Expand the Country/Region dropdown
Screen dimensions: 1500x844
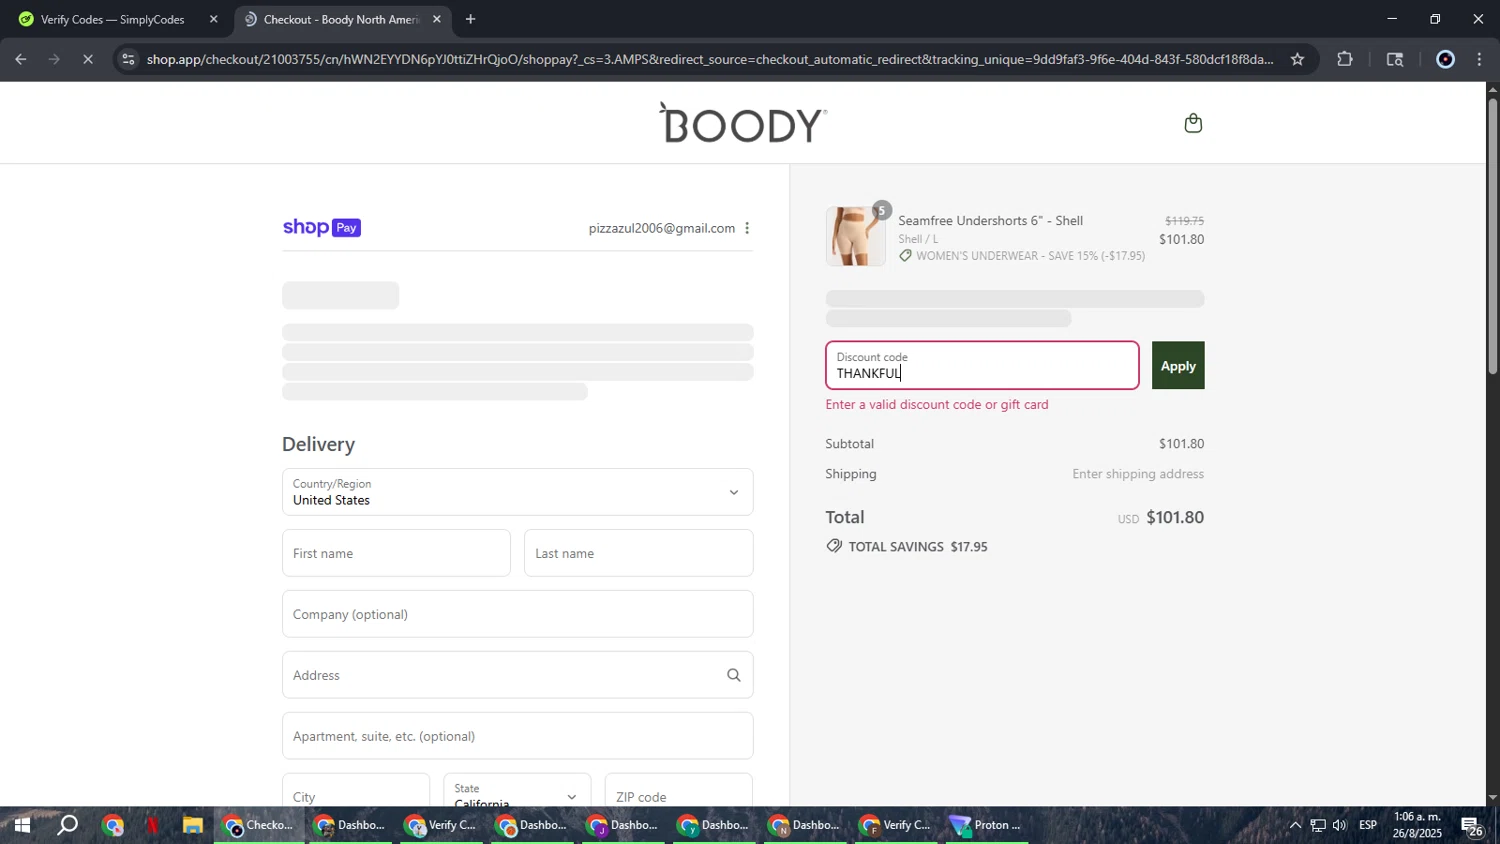point(517,492)
